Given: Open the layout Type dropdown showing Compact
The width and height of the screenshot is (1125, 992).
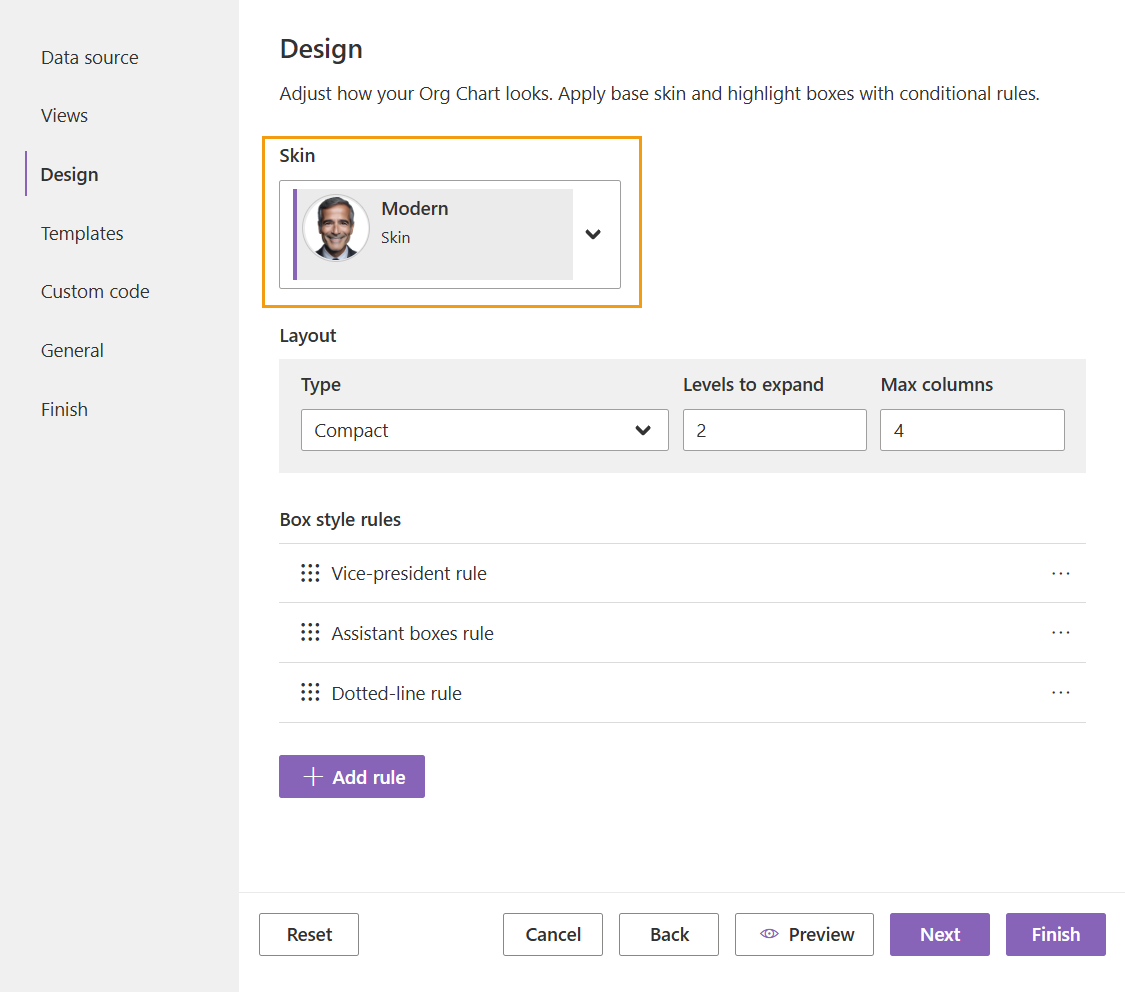Looking at the screenshot, I should (x=643, y=430).
